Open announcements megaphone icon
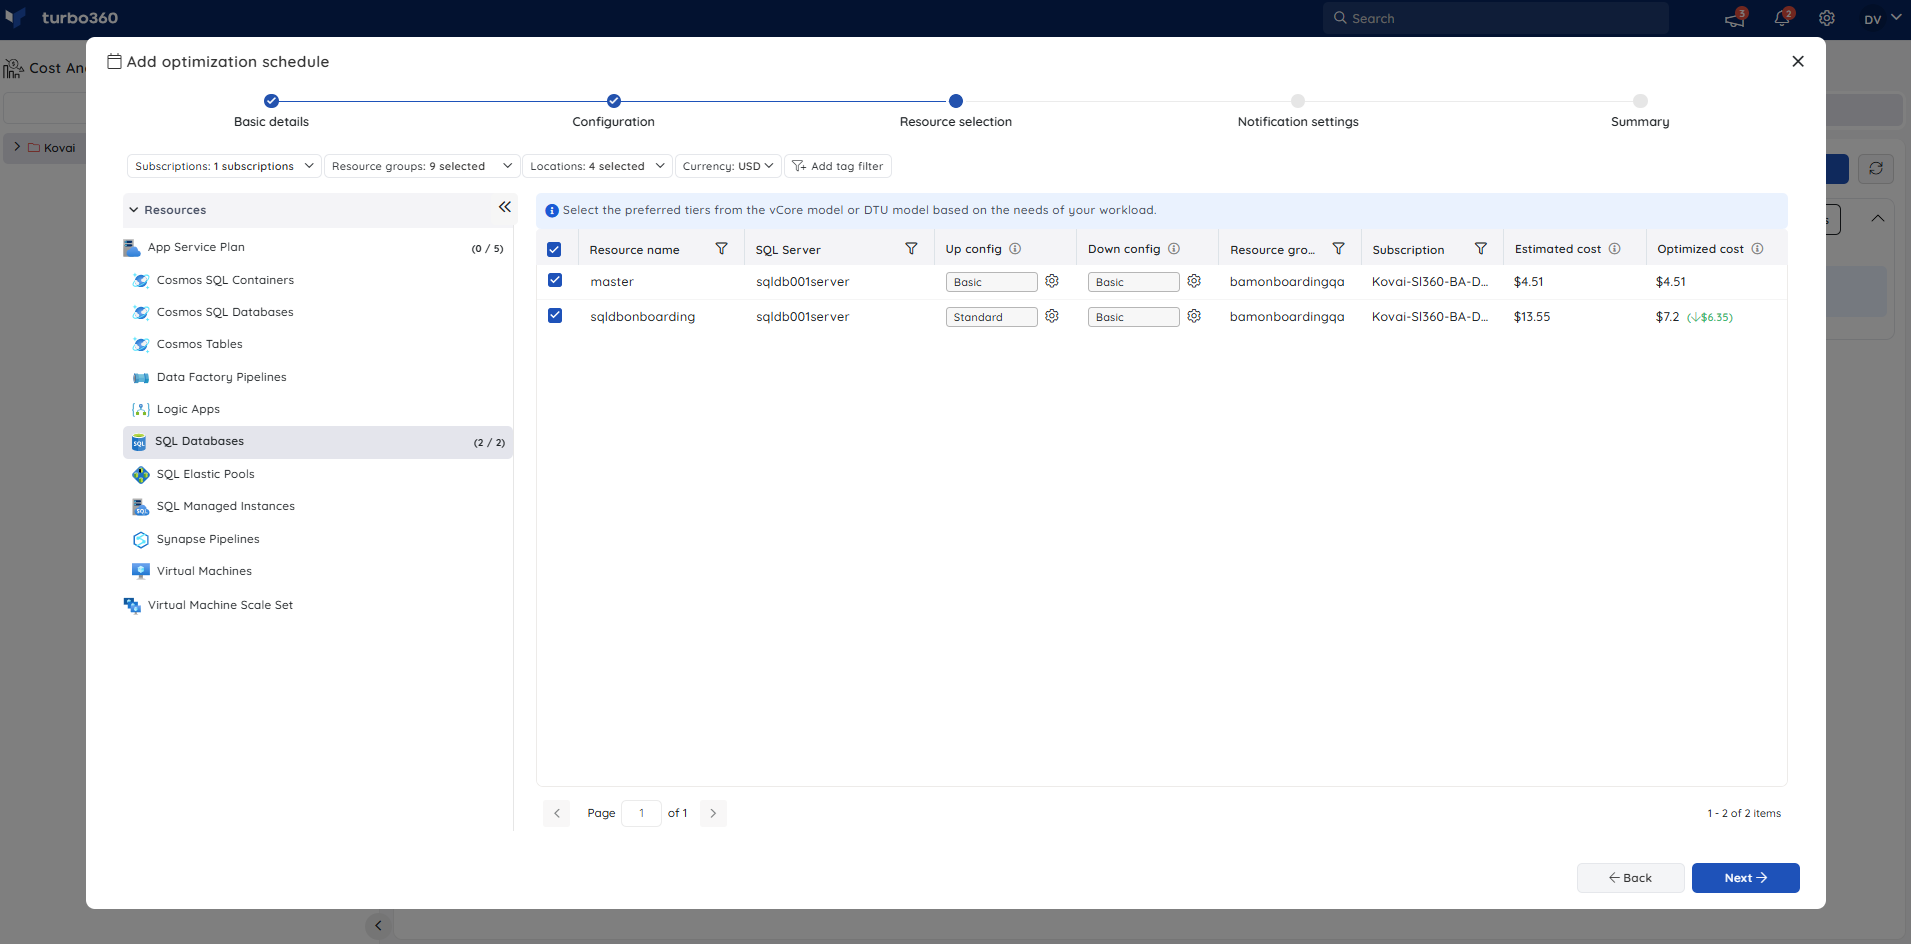Viewport: 1911px width, 944px height. coord(1735,18)
